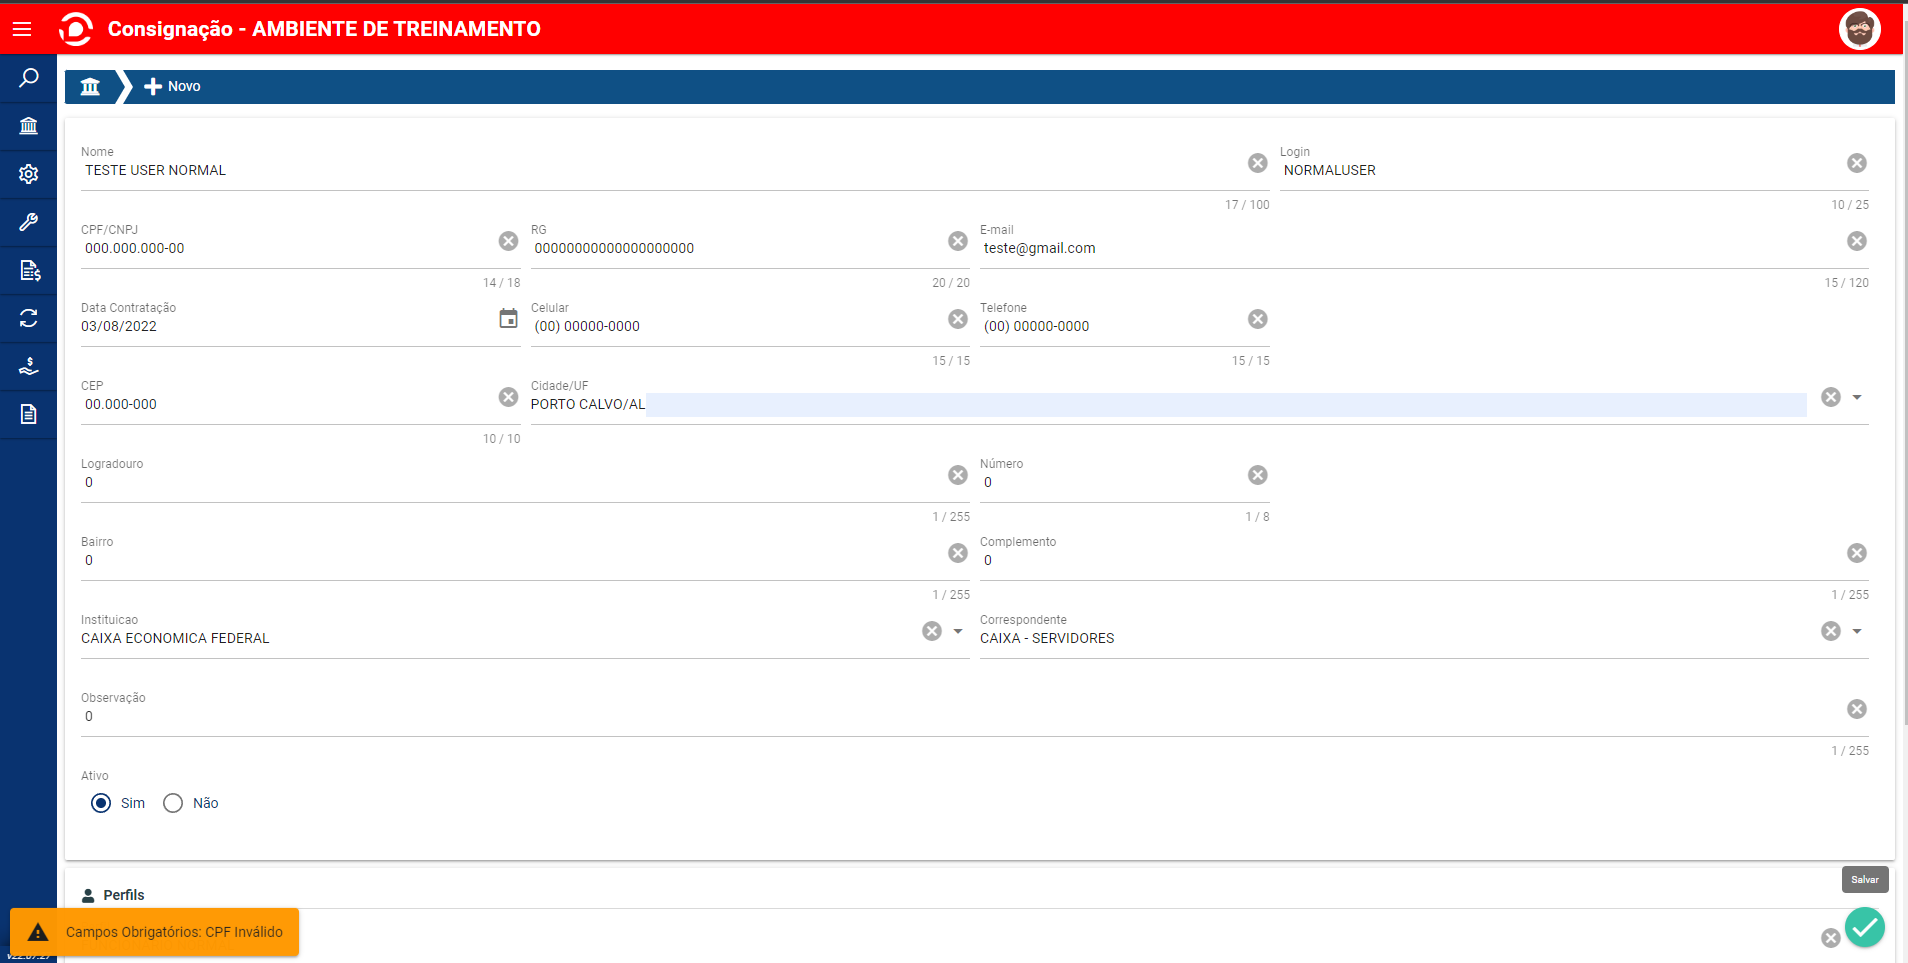Select the Sim radio option
This screenshot has width=1908, height=963.
tap(101, 803)
